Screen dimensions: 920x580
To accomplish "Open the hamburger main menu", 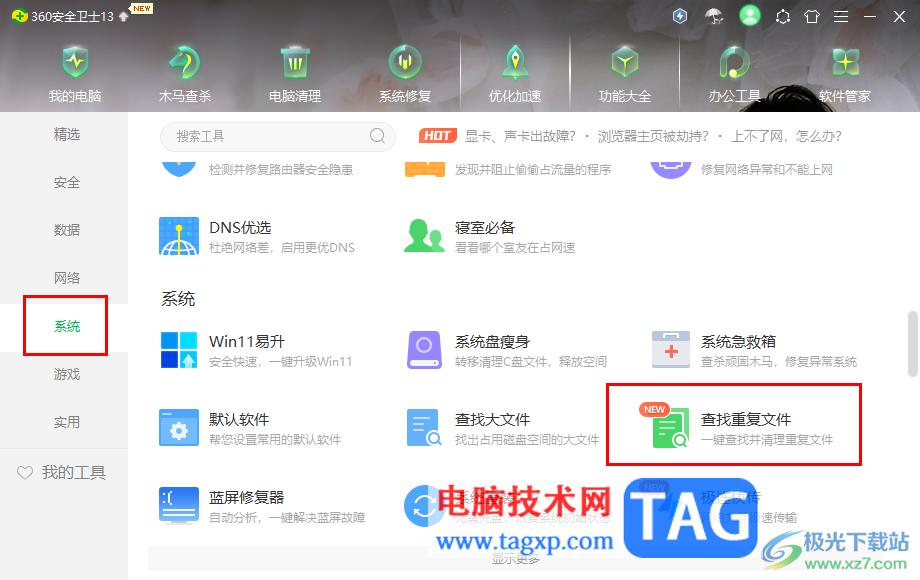I will tap(841, 16).
